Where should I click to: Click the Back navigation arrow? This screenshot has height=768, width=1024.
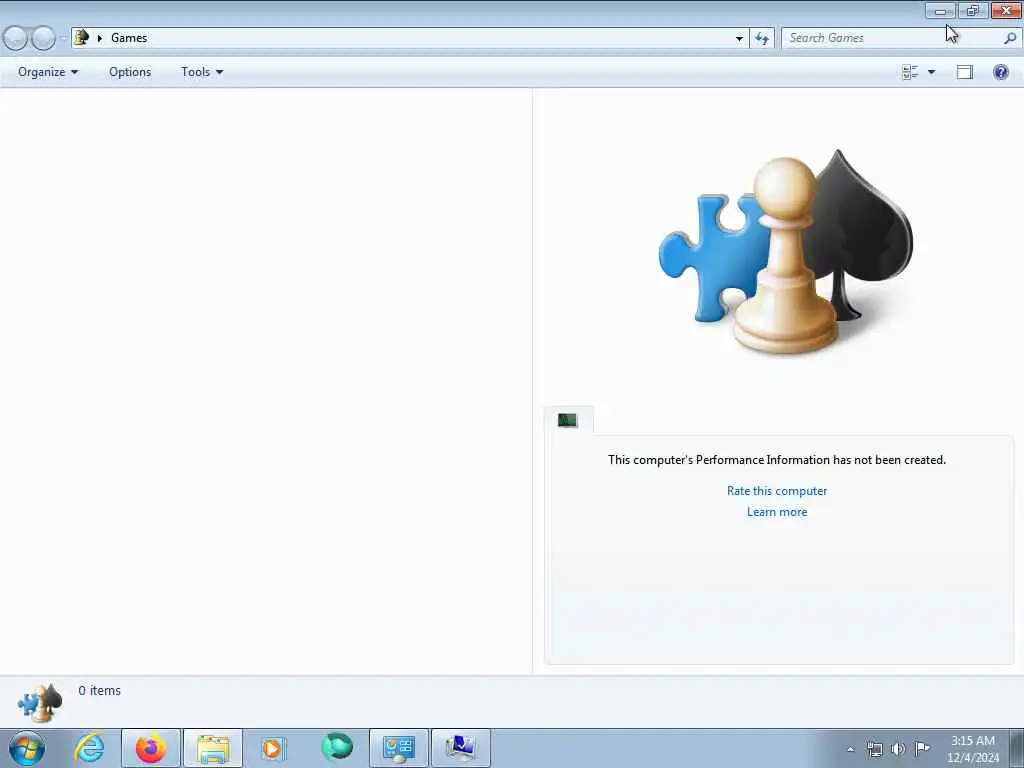(x=16, y=38)
